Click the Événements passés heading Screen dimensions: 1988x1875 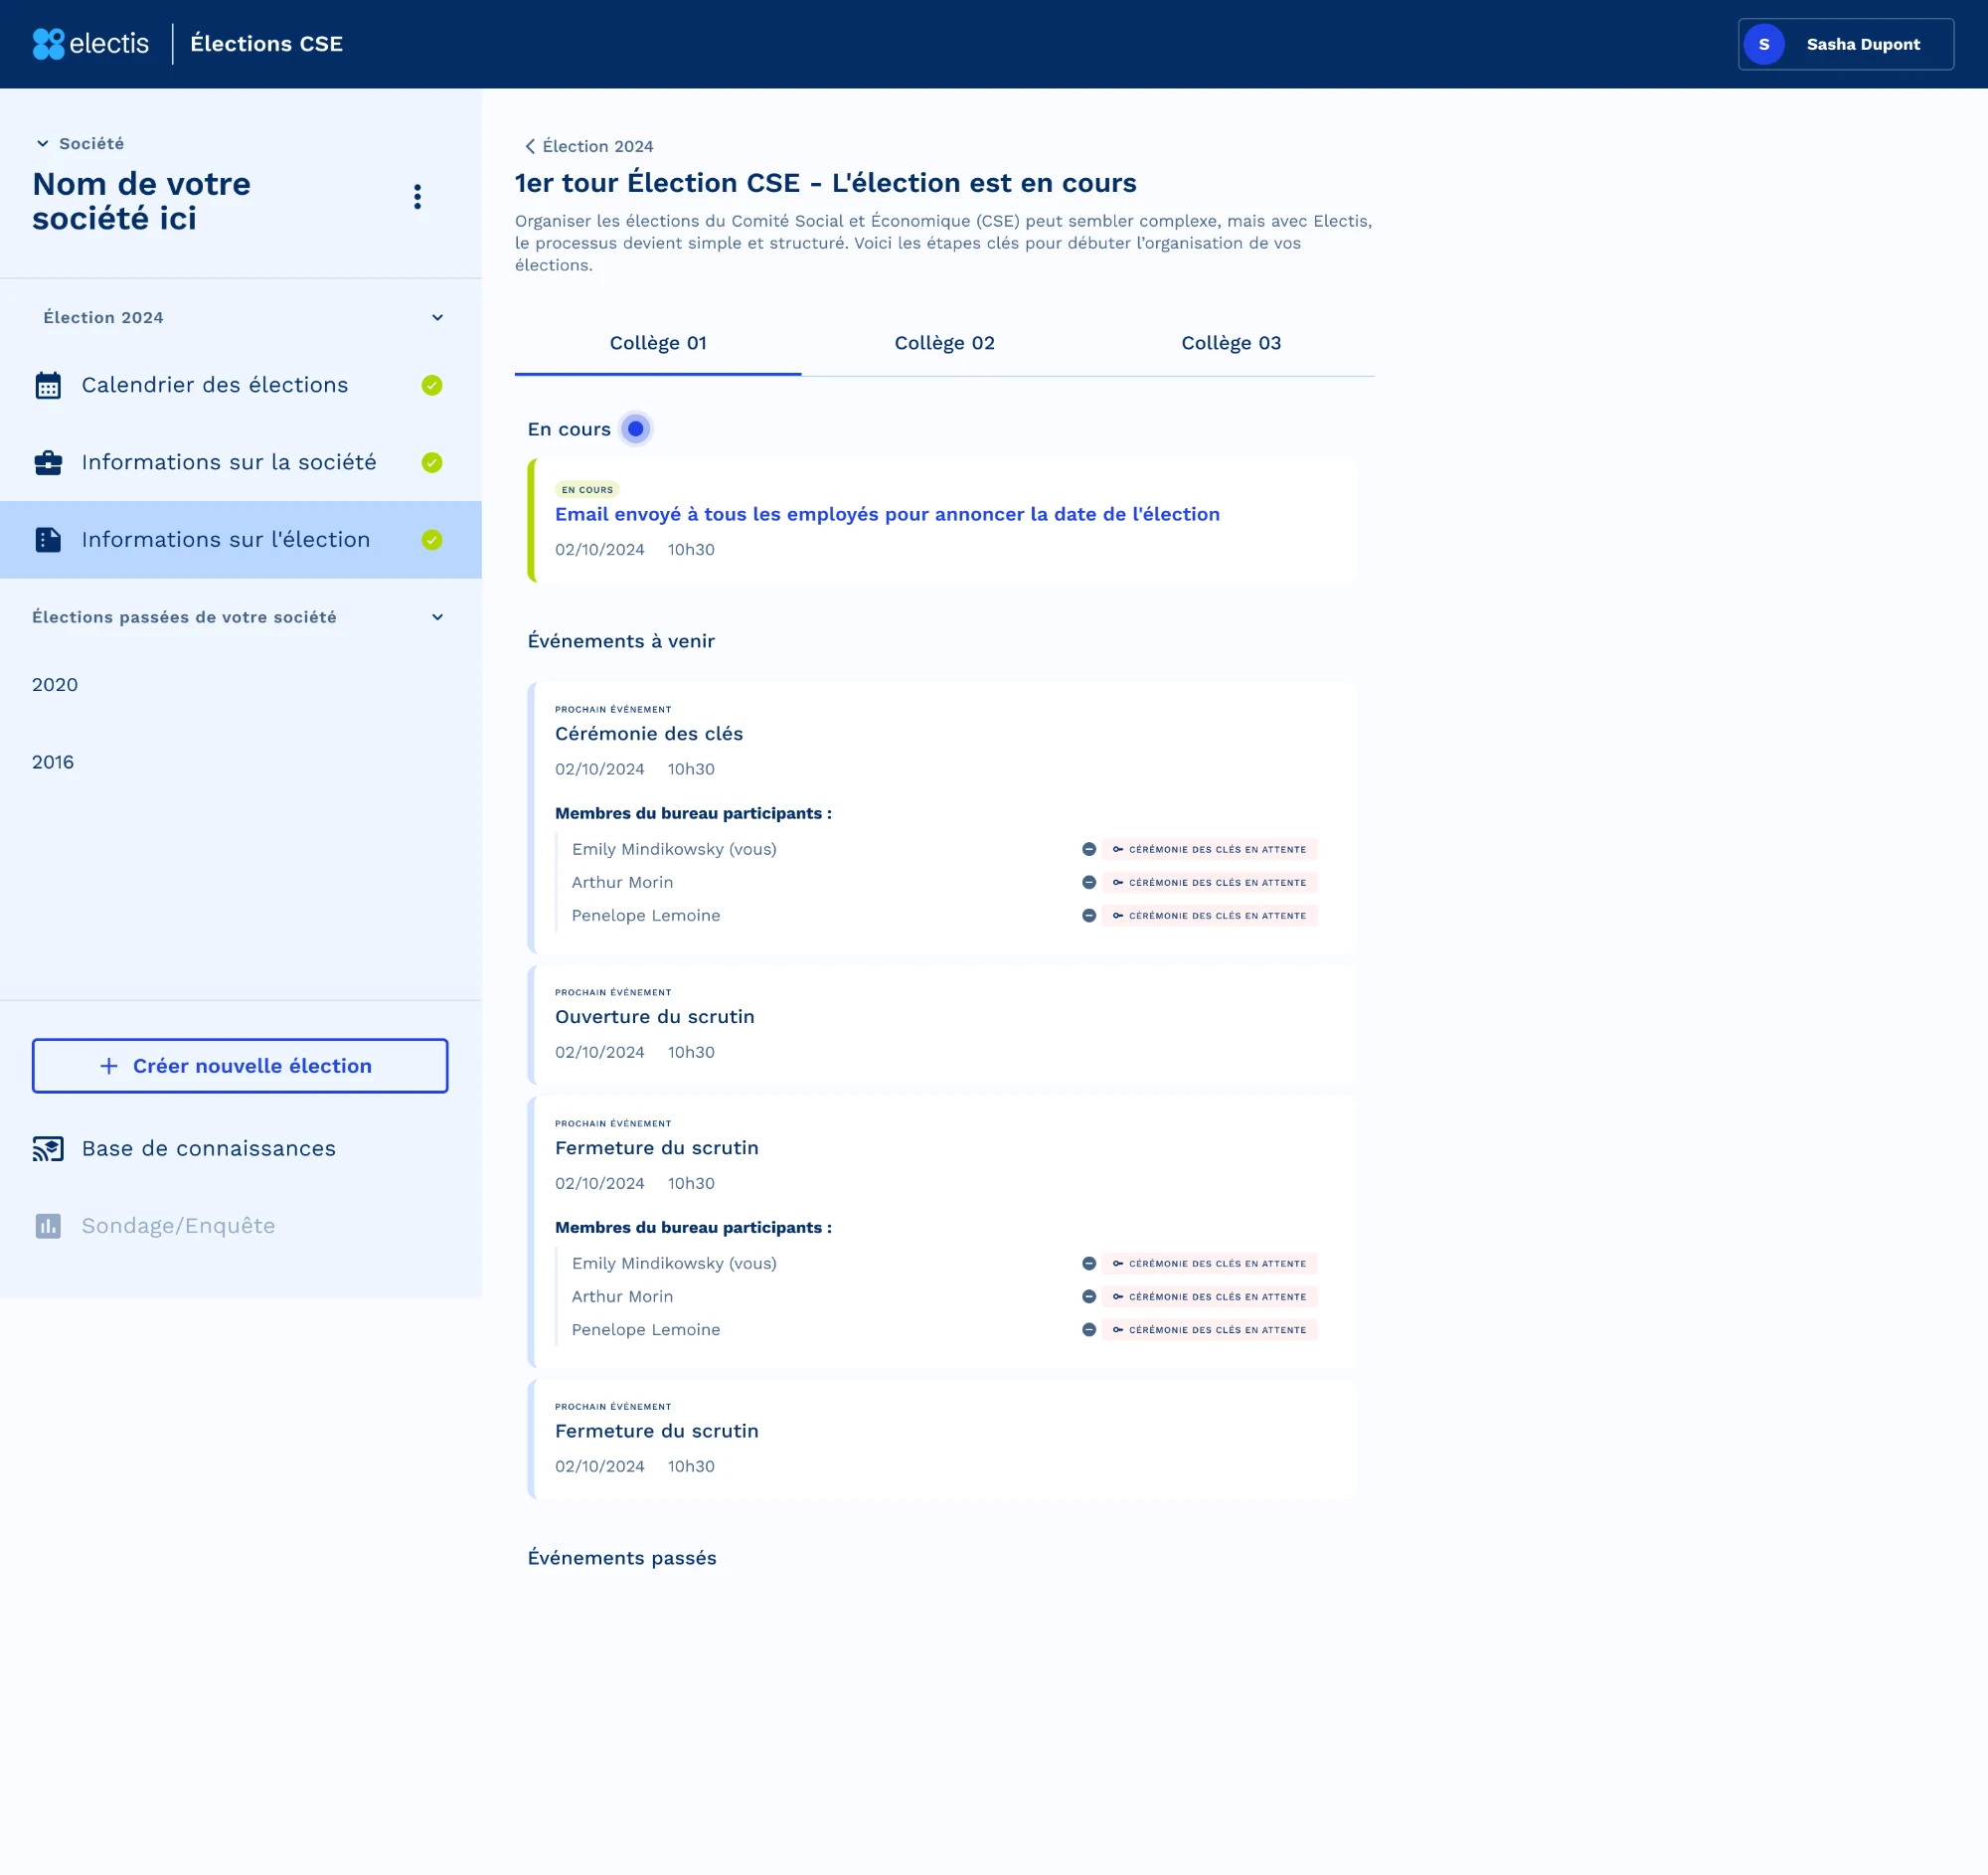coord(622,1558)
